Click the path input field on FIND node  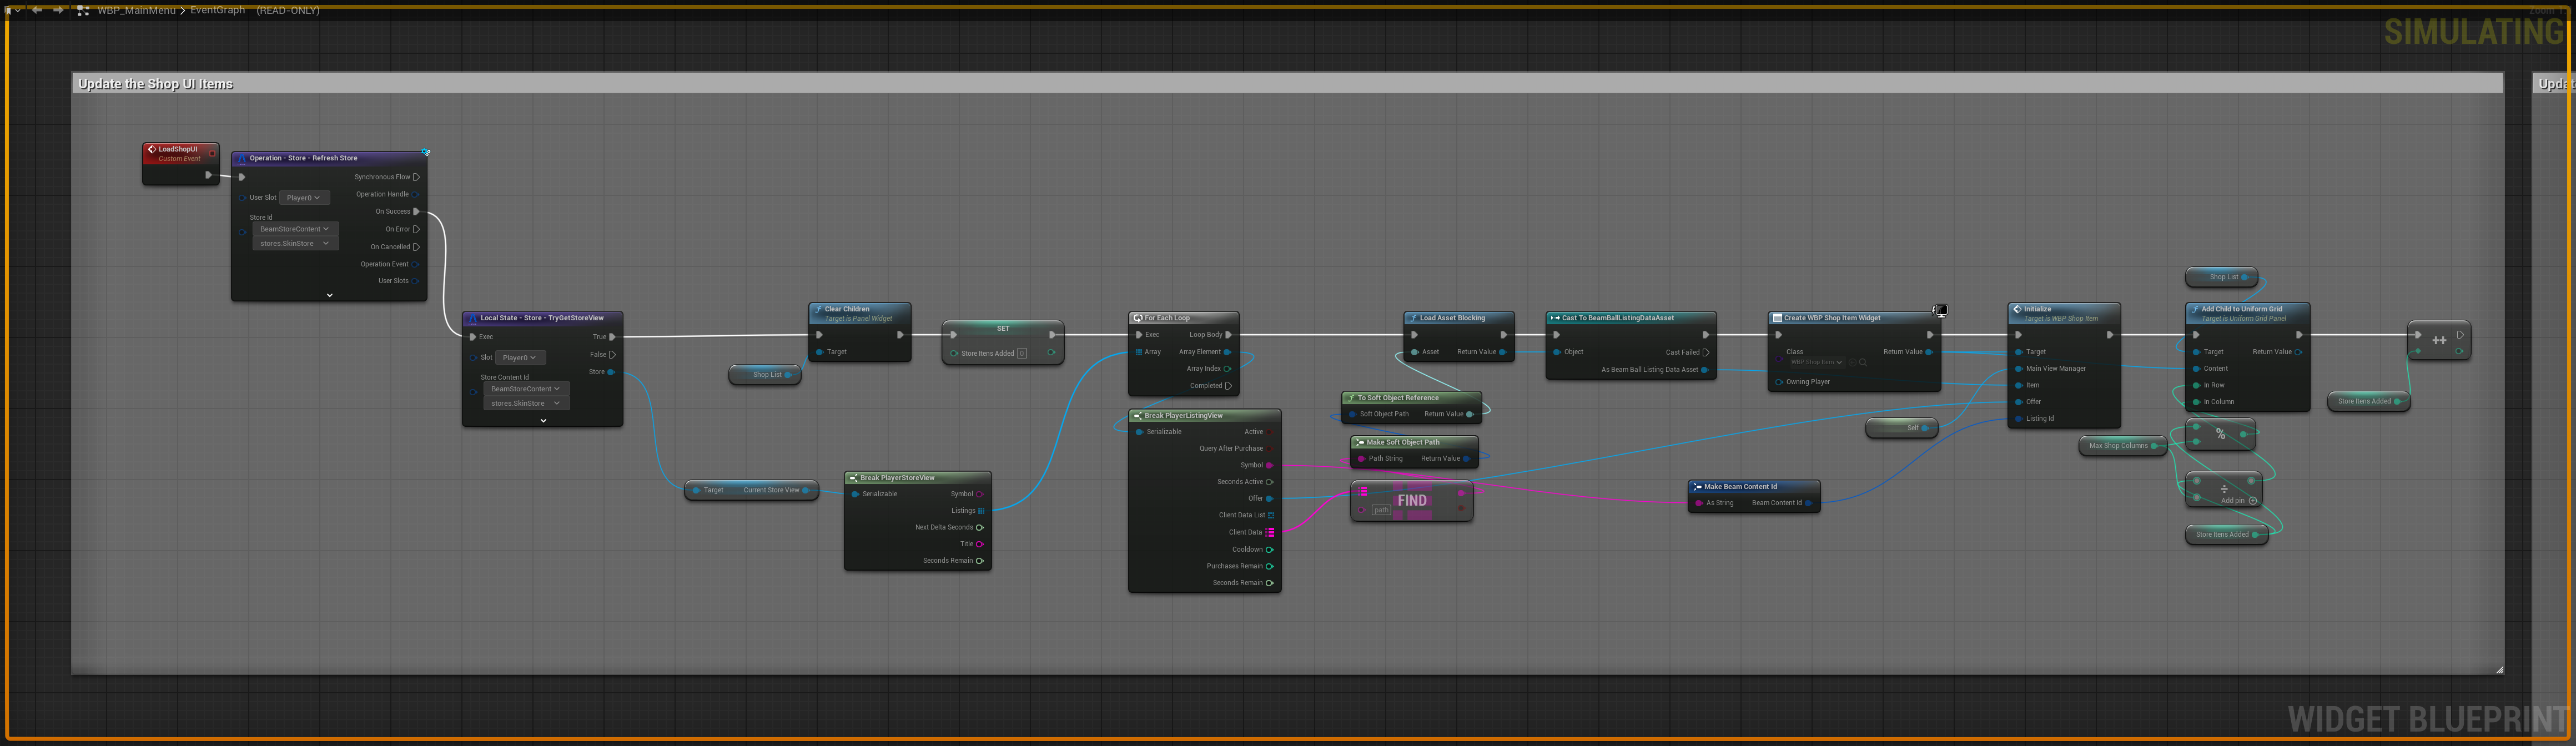pos(1381,510)
